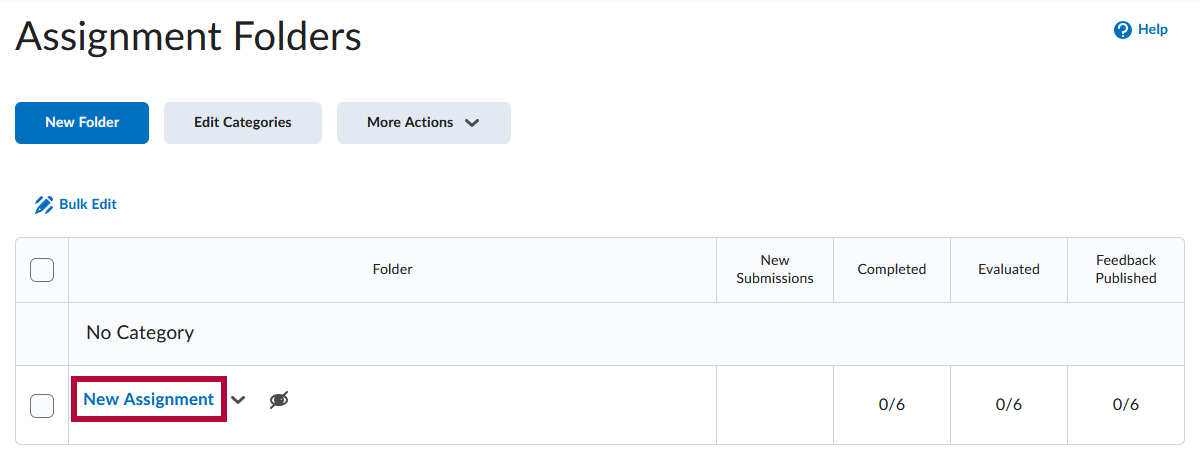Click the Help question mark icon
The width and height of the screenshot is (1200, 453).
click(1123, 30)
